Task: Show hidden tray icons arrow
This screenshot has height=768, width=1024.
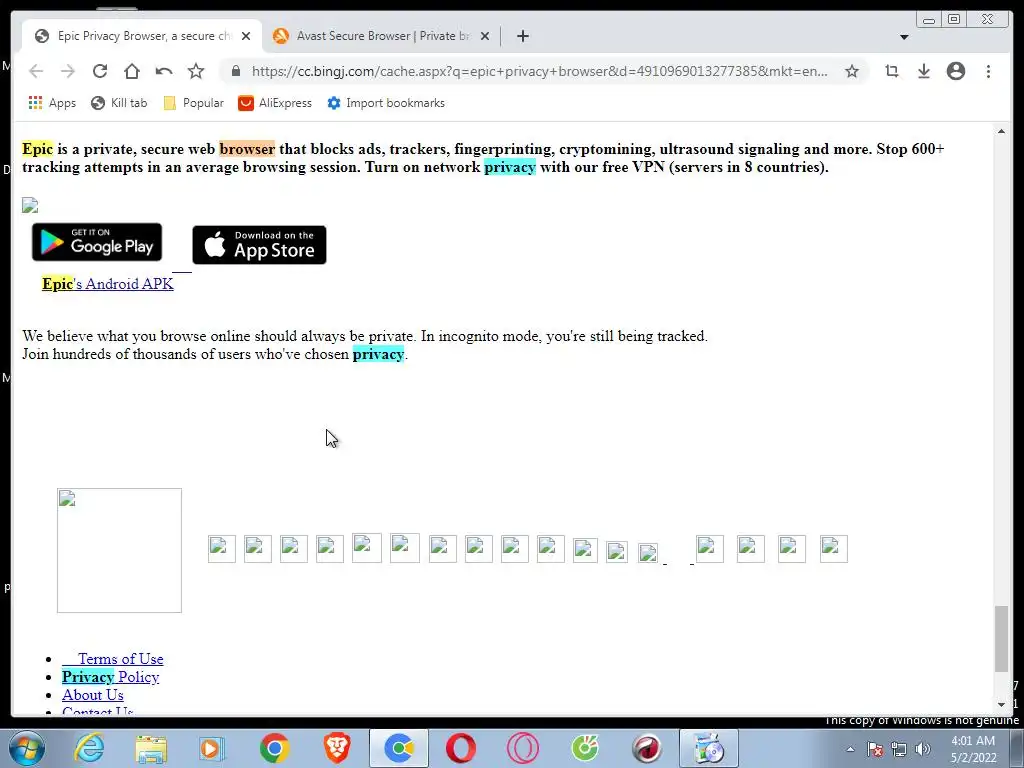Action: pos(850,750)
